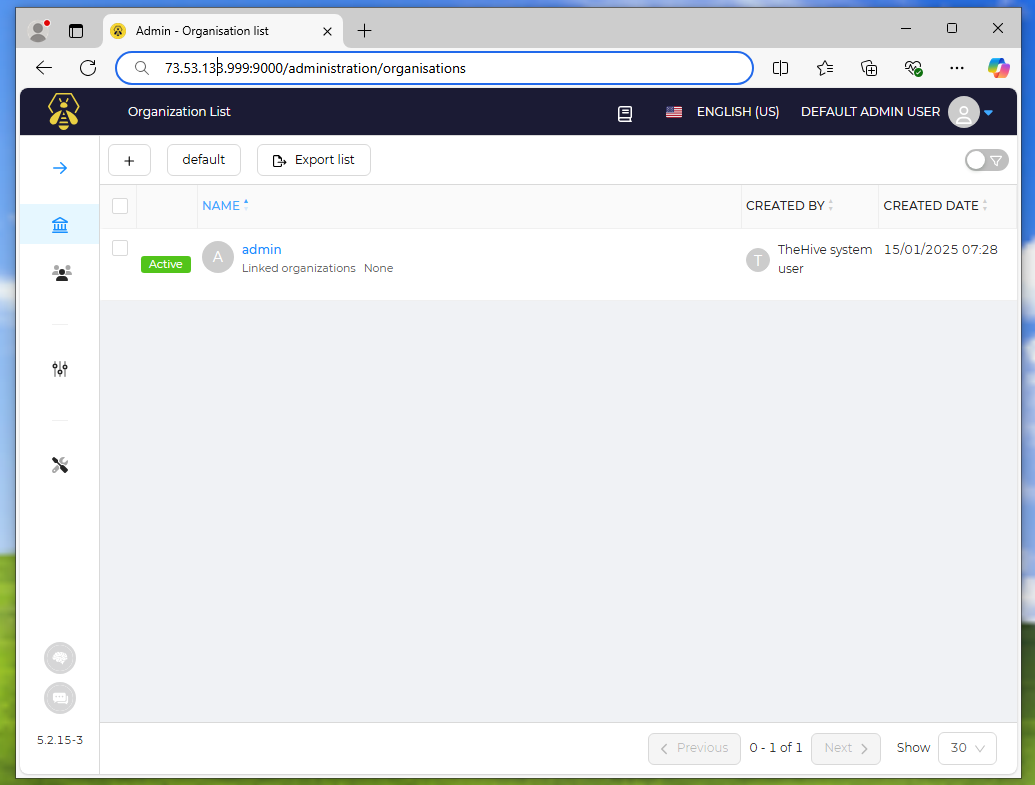
Task: Click the TheHive bee logo
Action: tap(65, 111)
